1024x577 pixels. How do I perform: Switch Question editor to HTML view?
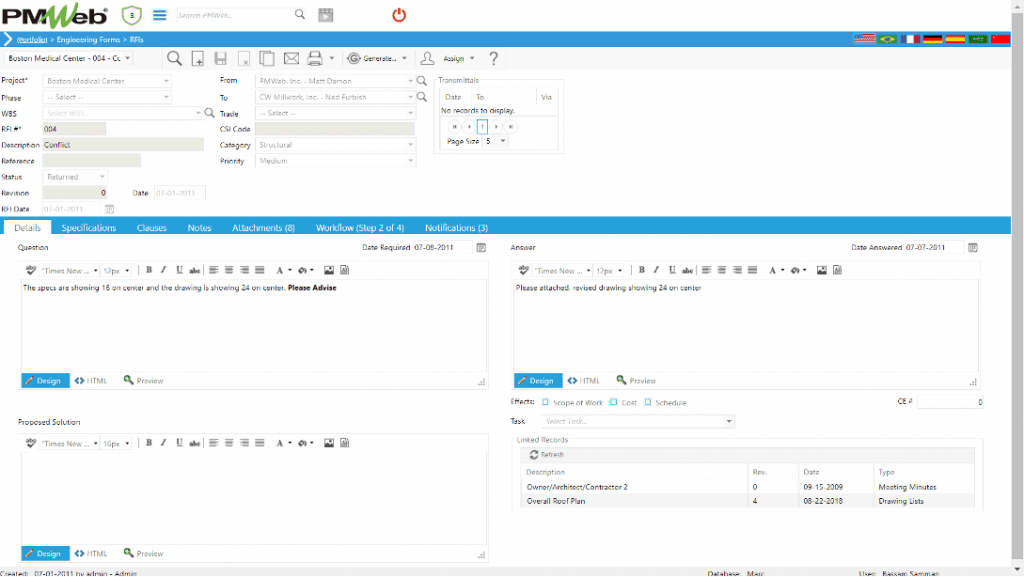click(91, 381)
